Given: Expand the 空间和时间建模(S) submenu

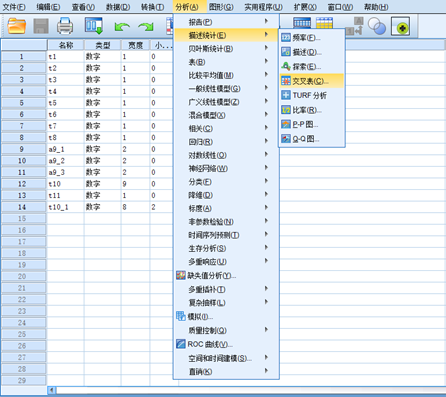Looking at the screenshot, I should pyautogui.click(x=226, y=358).
